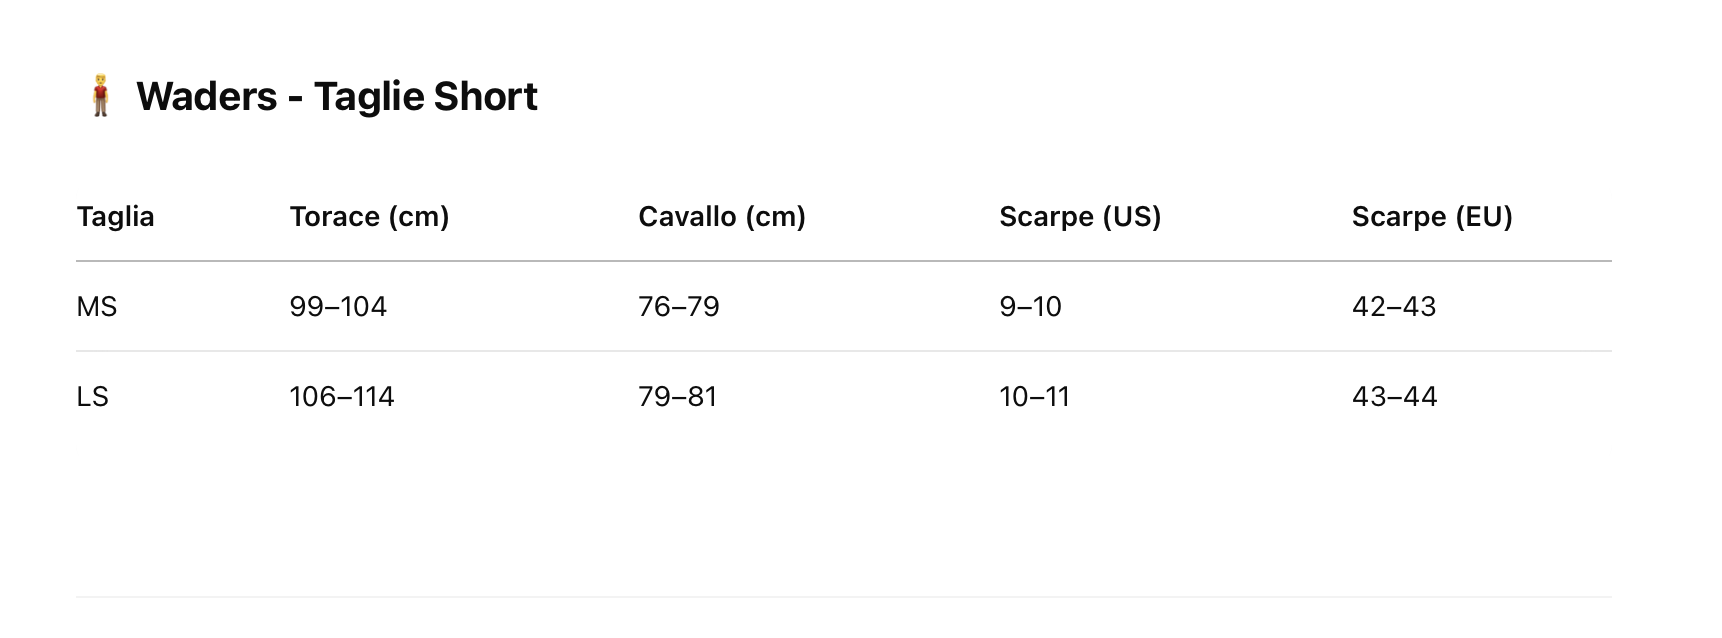The width and height of the screenshot is (1722, 638).
Task: Click the divider line under the table header
Action: (x=843, y=261)
